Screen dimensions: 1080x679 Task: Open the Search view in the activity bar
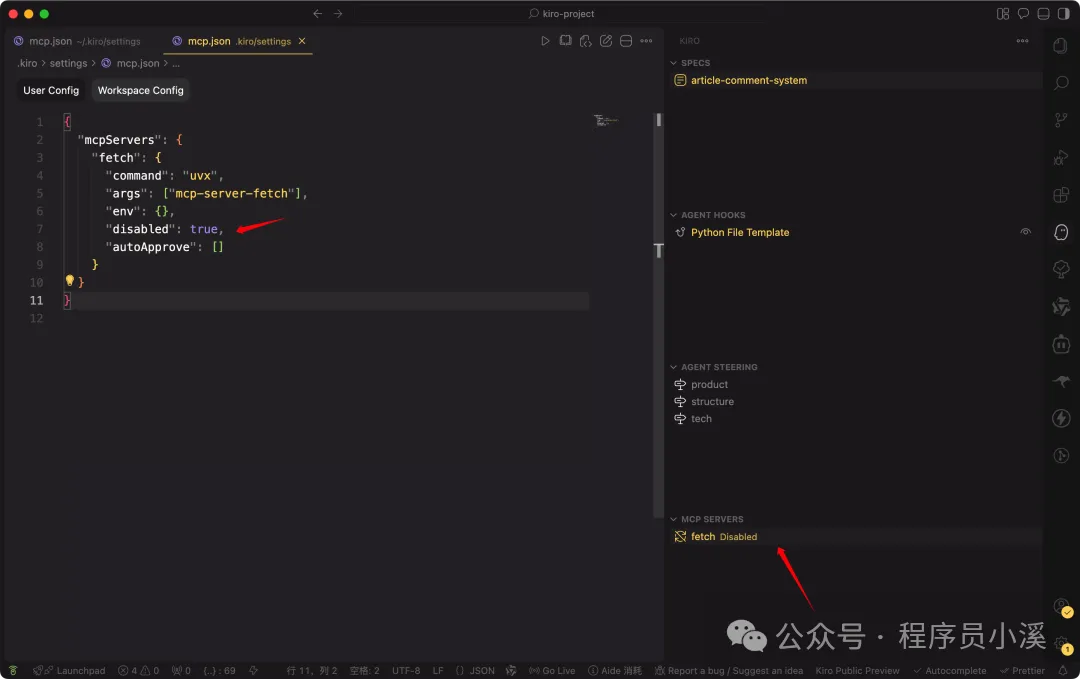coord(1061,83)
